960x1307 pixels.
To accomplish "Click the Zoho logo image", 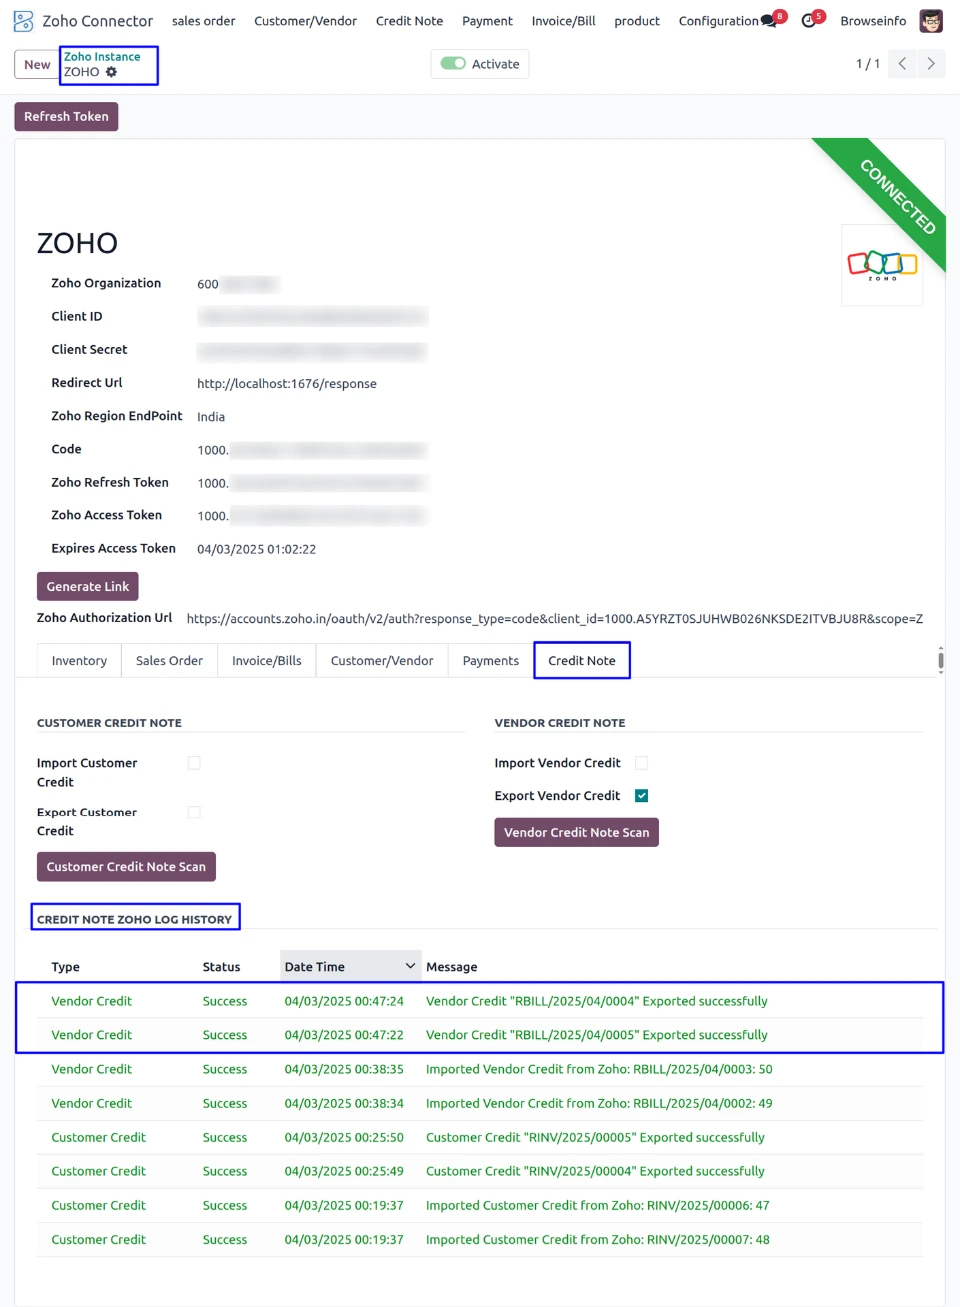I will coord(882,265).
